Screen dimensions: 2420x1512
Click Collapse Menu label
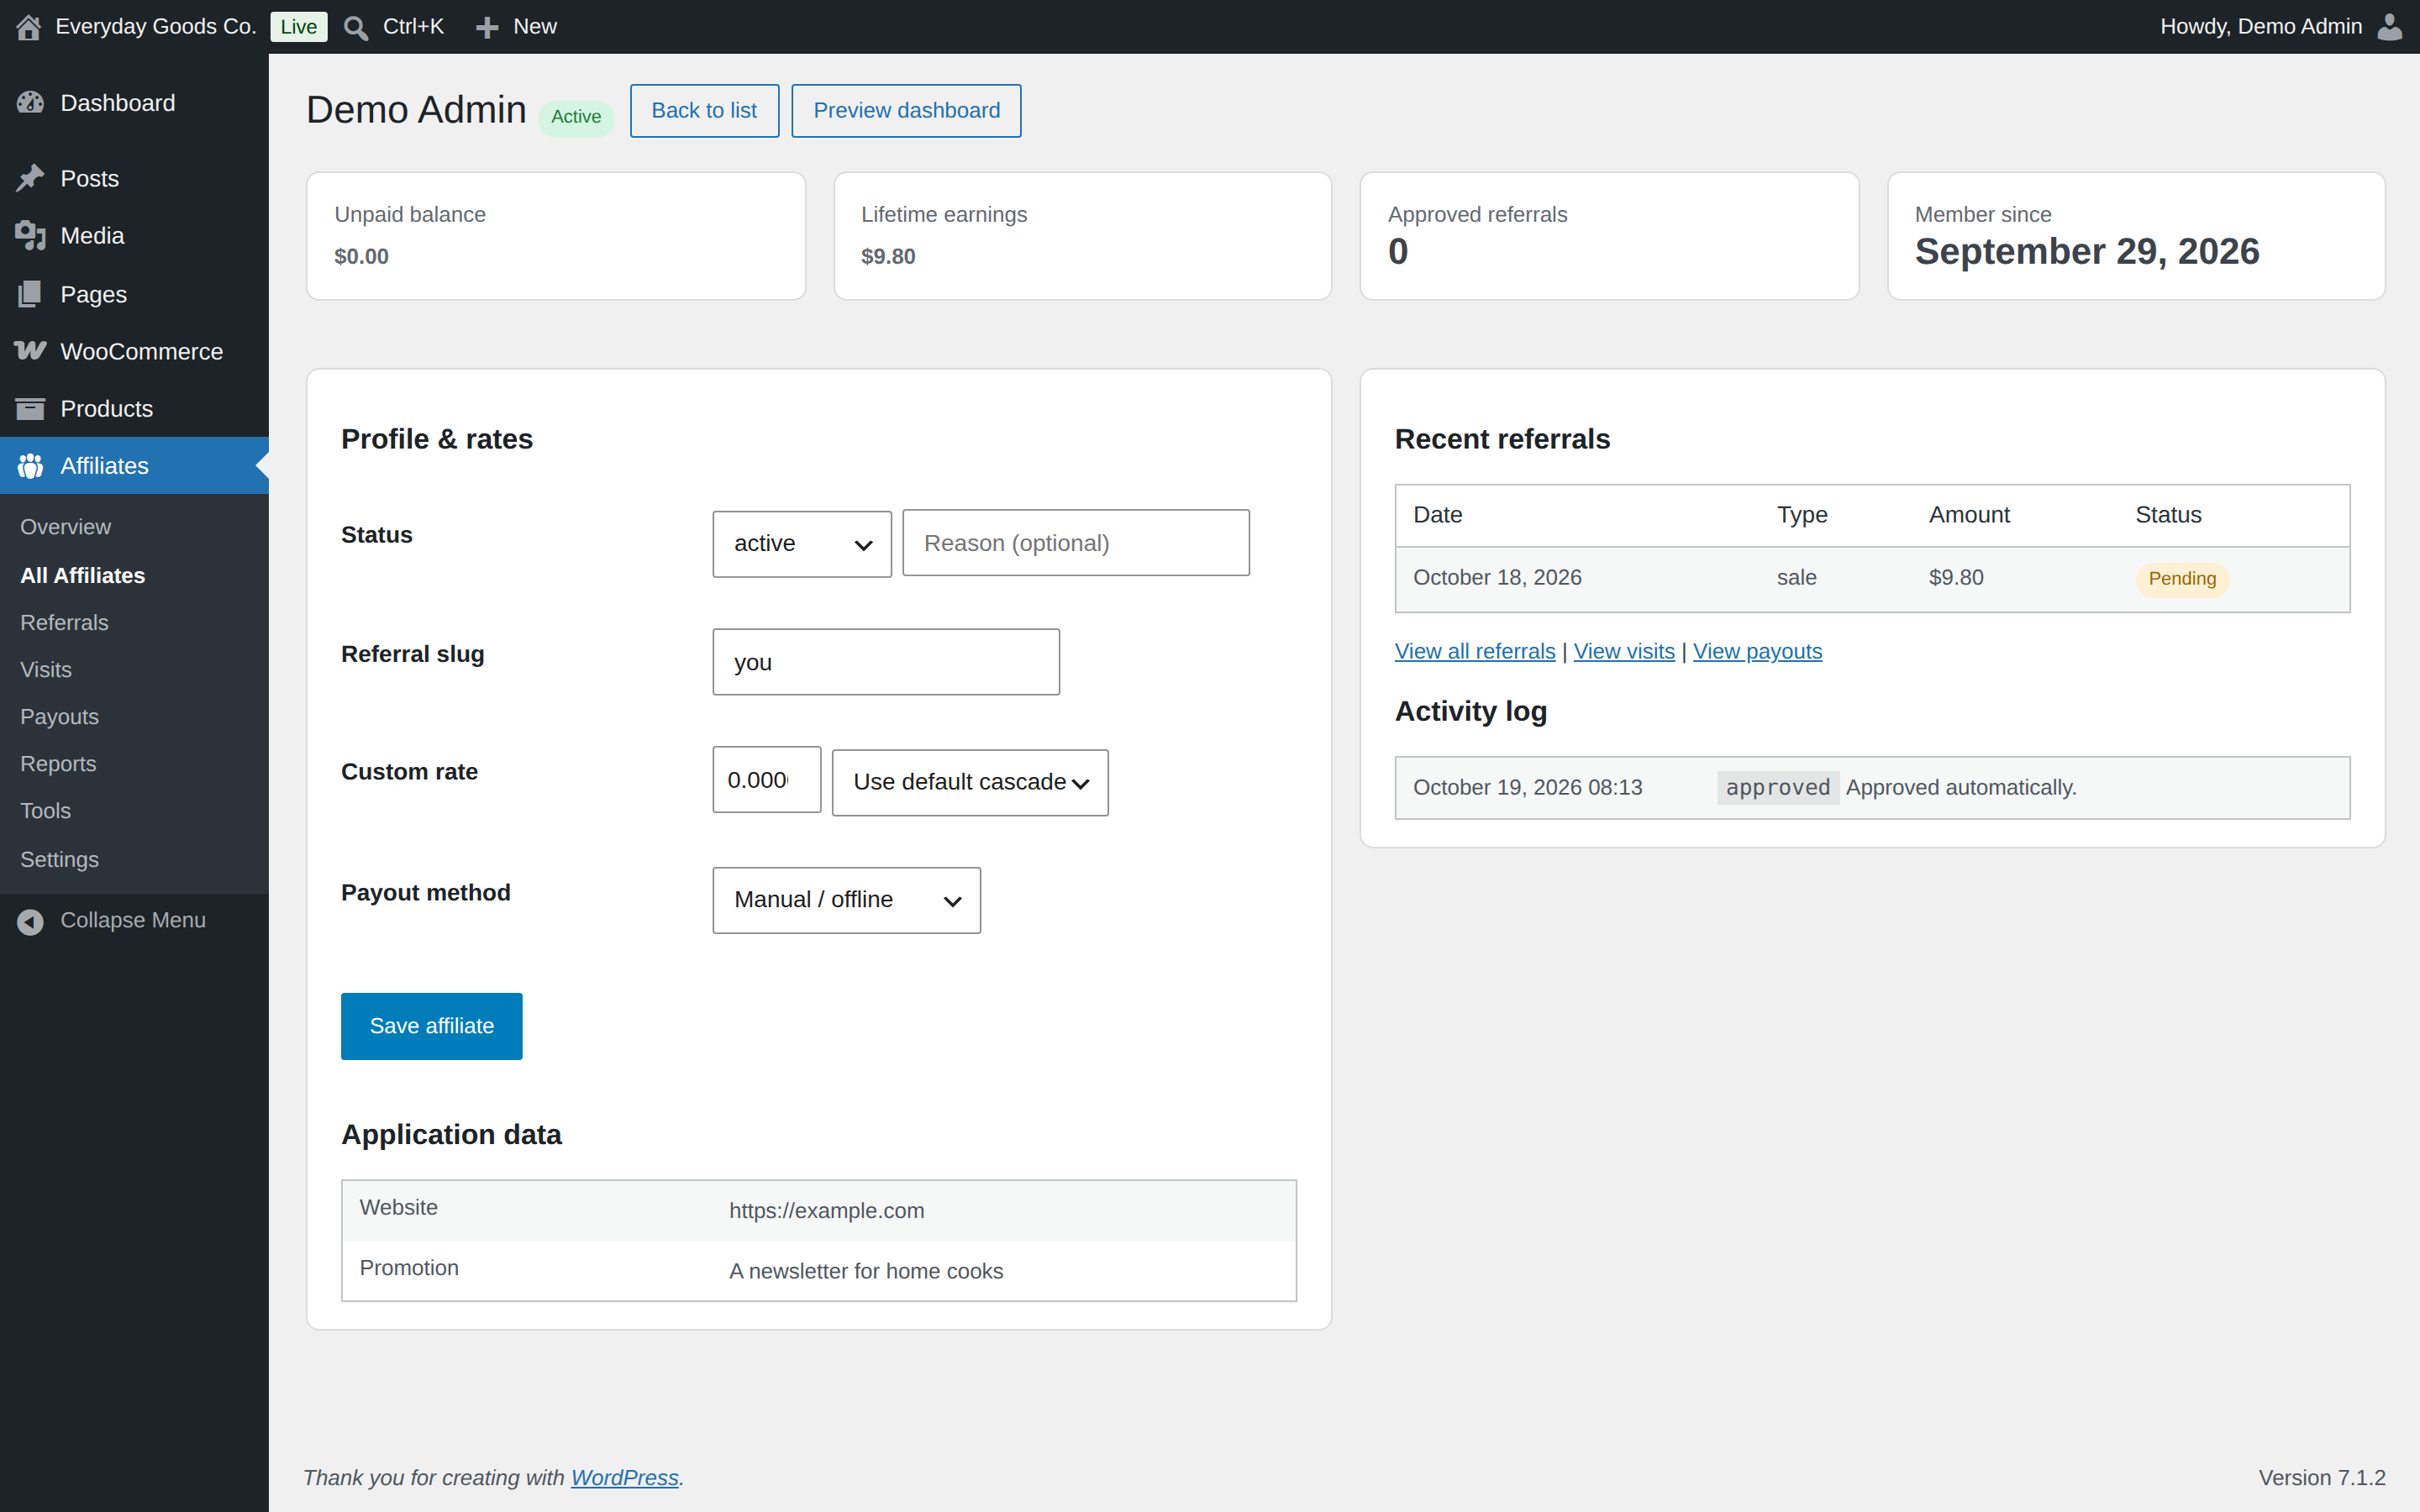(x=133, y=921)
